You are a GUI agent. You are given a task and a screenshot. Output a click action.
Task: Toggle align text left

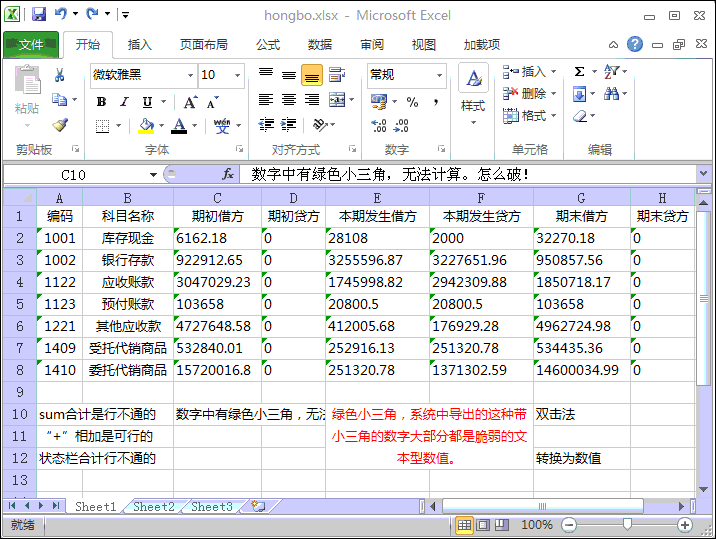point(266,100)
